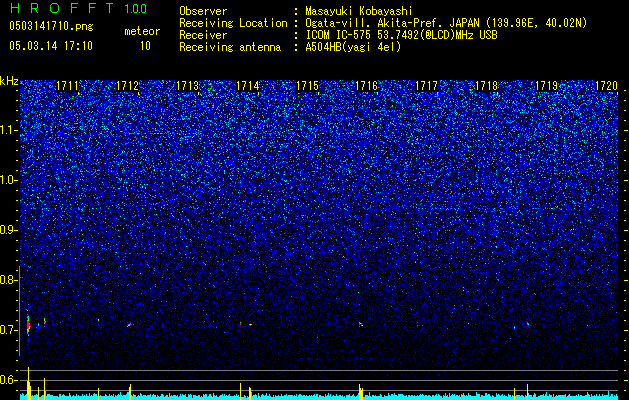Click the kHz axis unit label
The image size is (629, 400).
point(9,81)
